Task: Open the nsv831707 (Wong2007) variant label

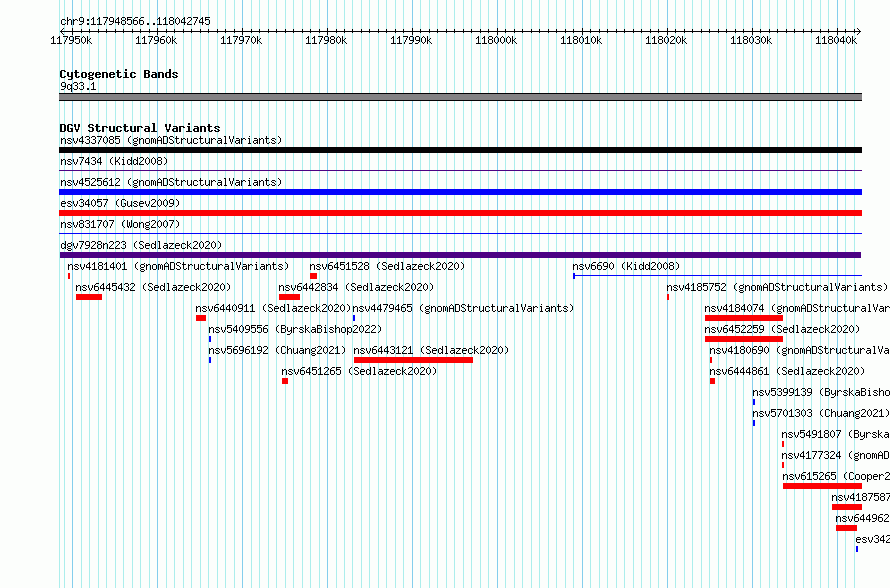Action: tap(120, 224)
